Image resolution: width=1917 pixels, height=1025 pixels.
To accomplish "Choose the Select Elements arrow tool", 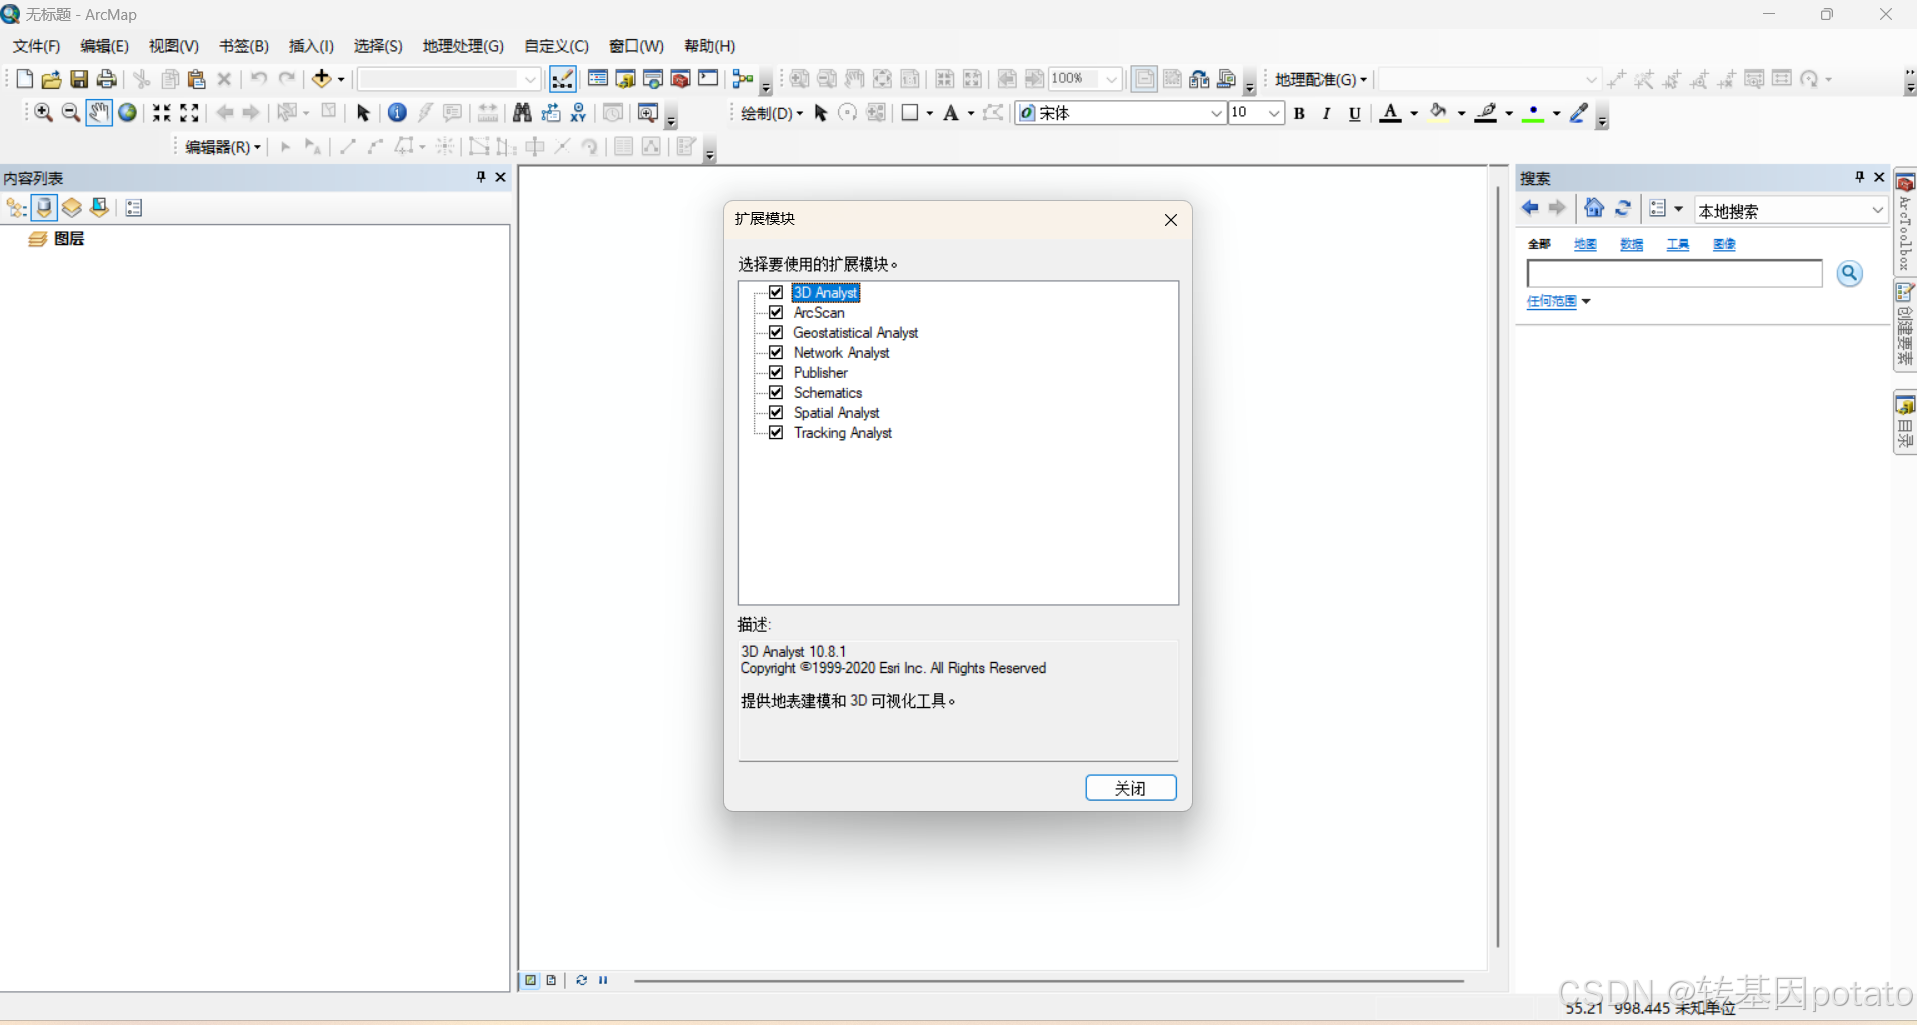I will tap(364, 113).
